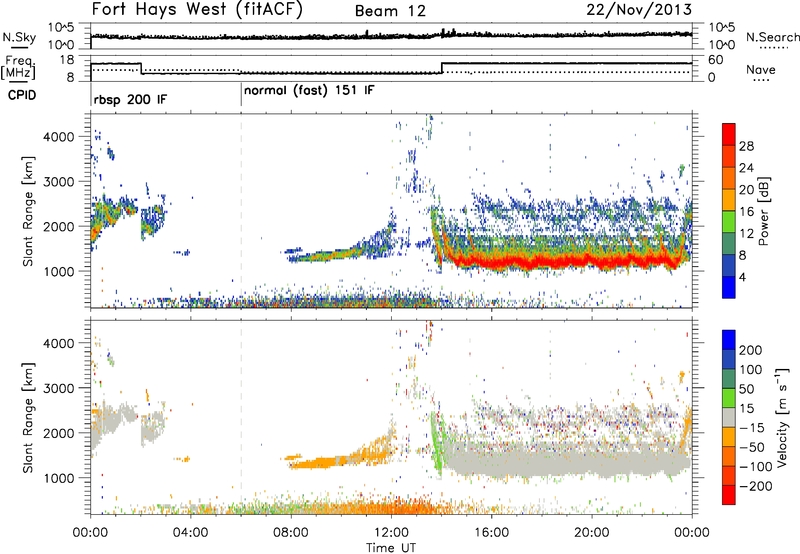
Task: Click the '50' tick on Velocity colorbar
Action: pos(746,389)
